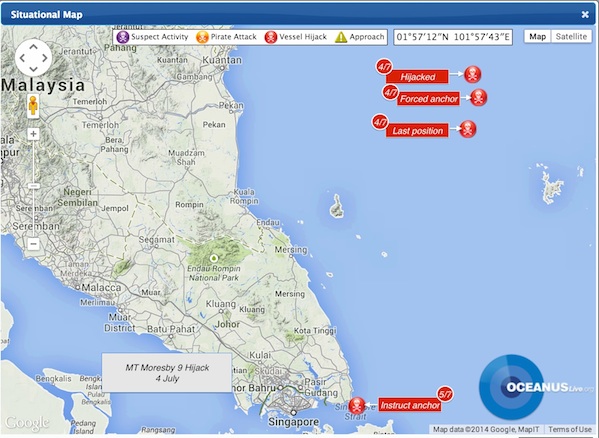Click the Vessel Hijack legend icon

click(270, 37)
